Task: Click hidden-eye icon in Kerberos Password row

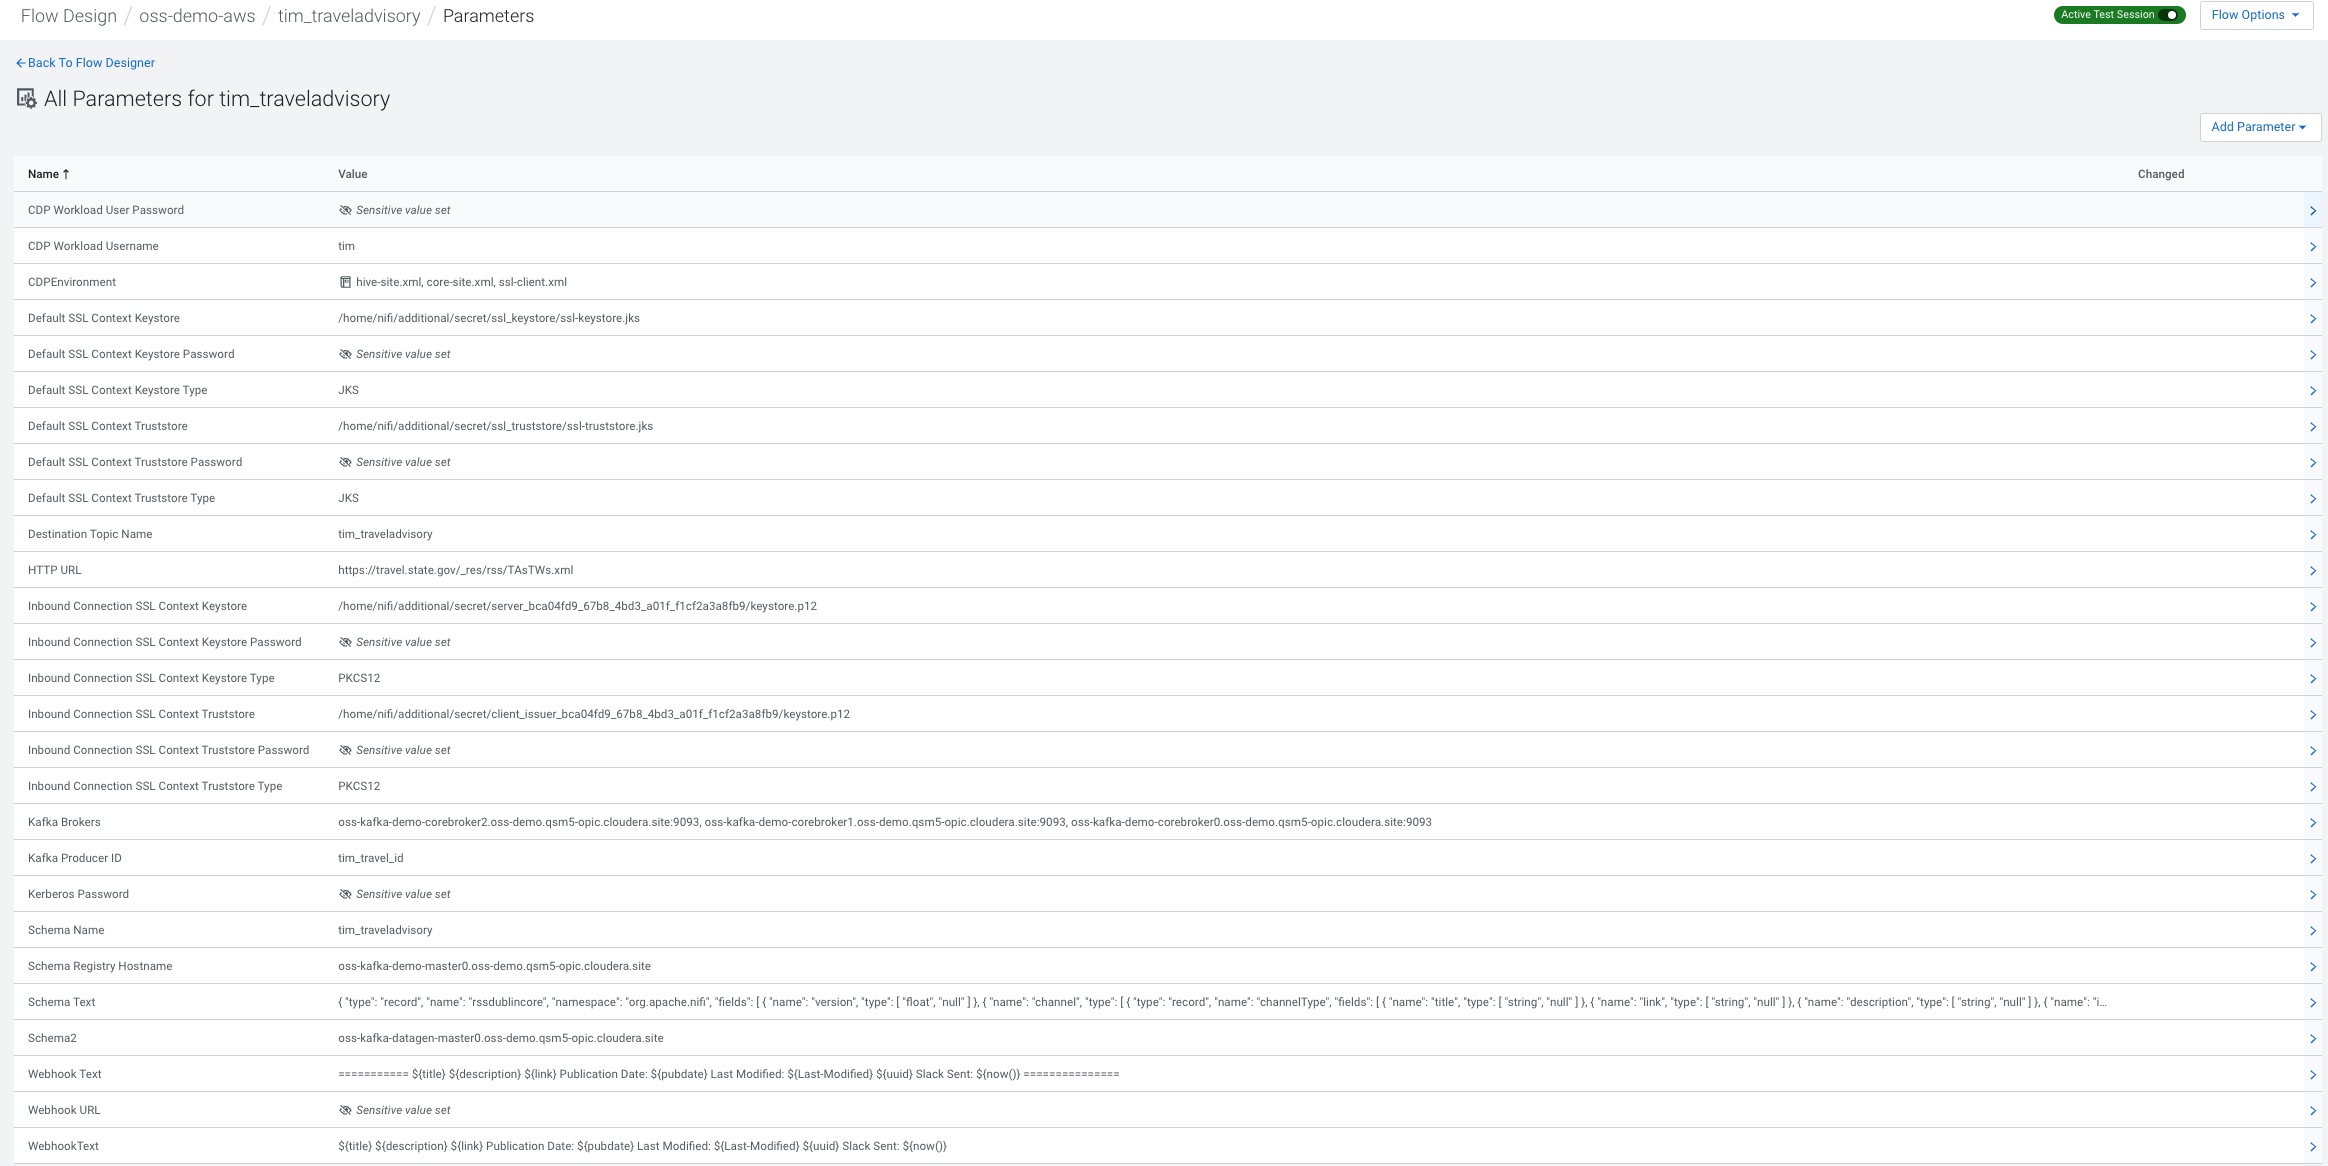Action: coord(345,894)
